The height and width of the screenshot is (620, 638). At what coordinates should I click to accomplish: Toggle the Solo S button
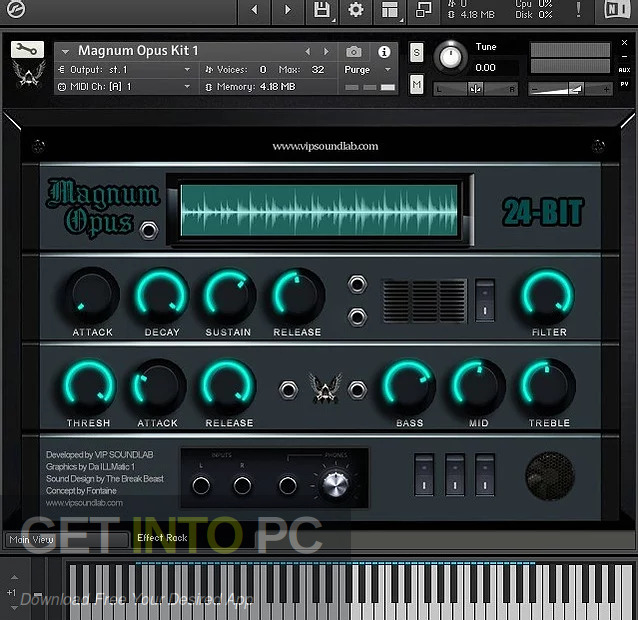pos(416,52)
